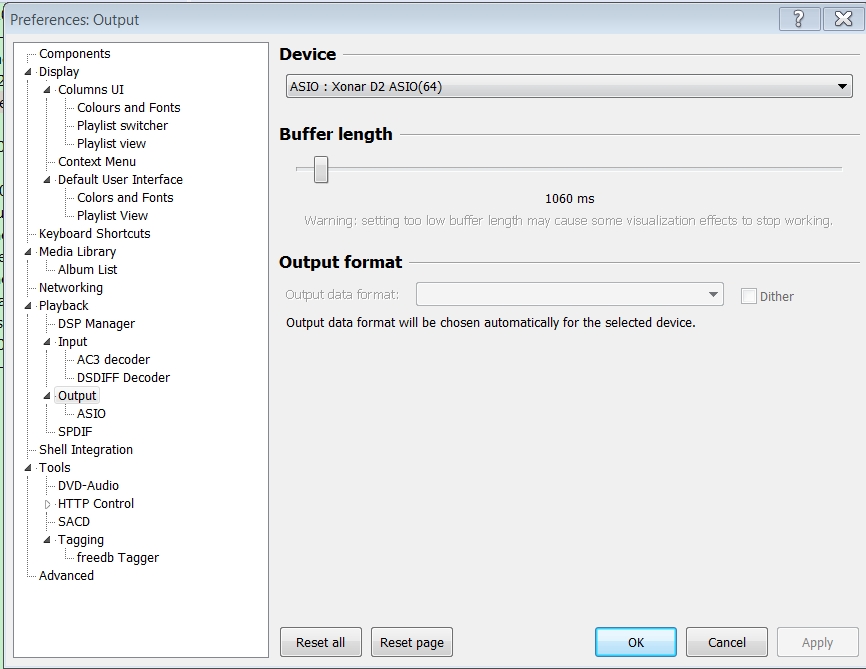
Task: Collapse the Playback section arrow
Action: [28, 305]
